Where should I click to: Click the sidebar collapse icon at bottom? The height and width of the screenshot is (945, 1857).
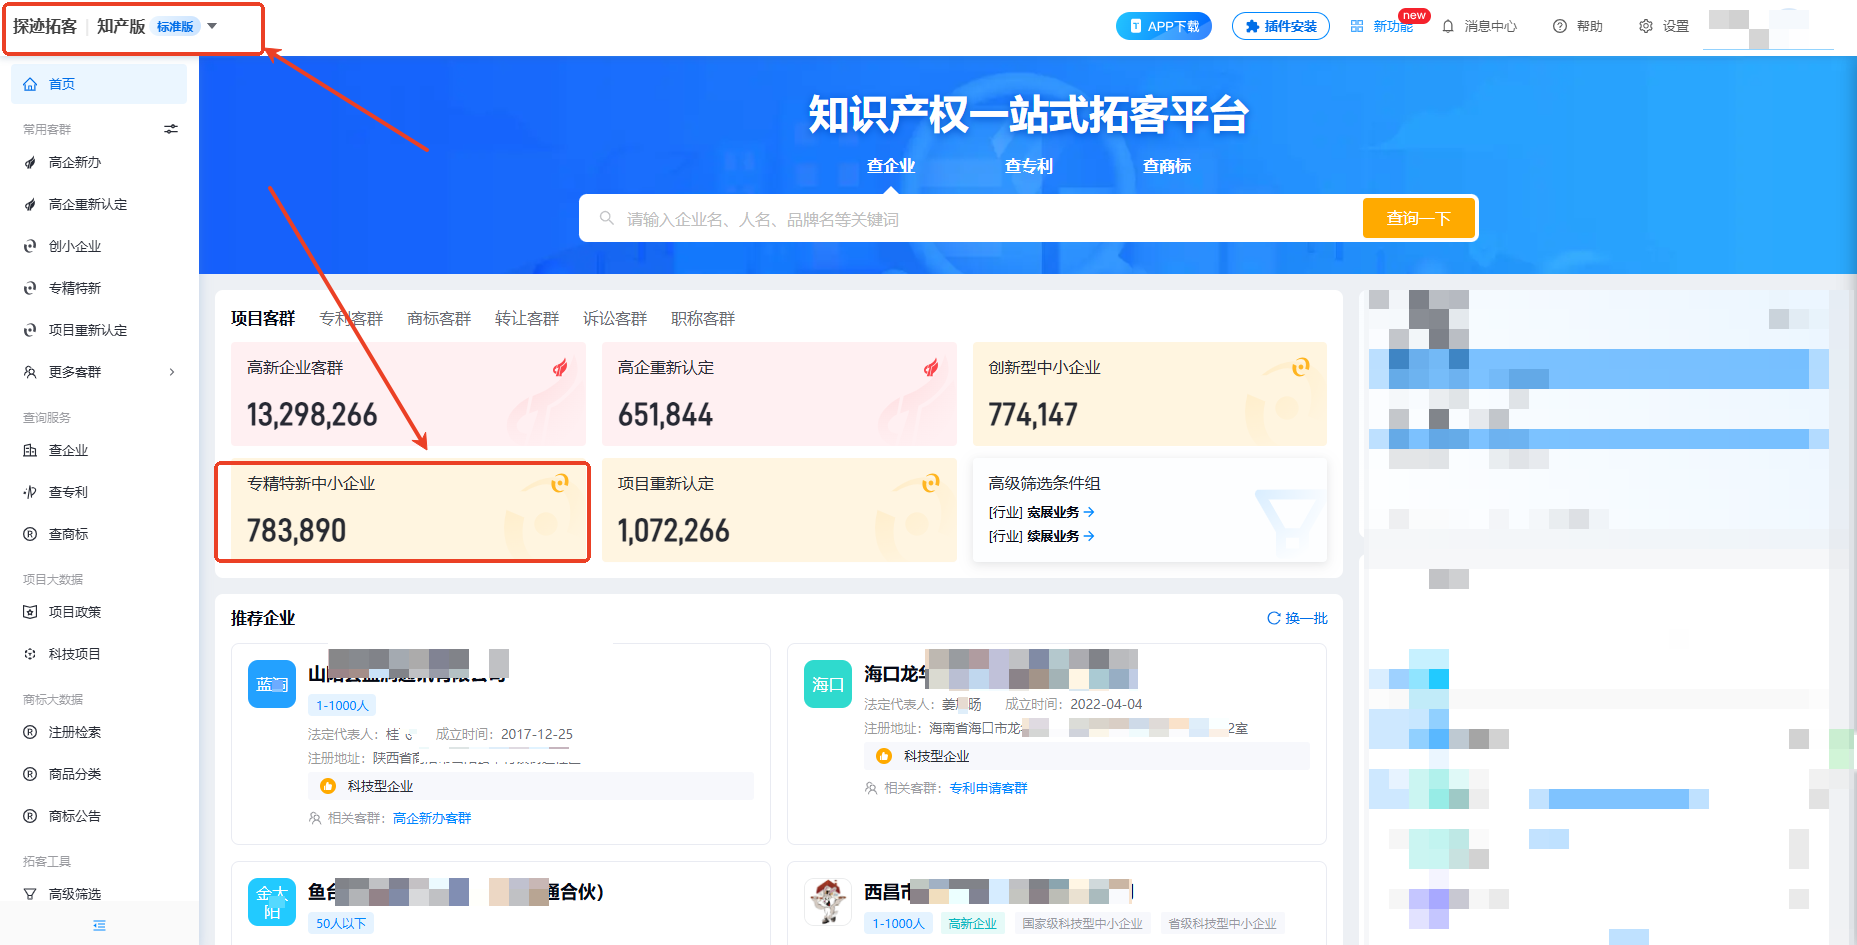[99, 925]
